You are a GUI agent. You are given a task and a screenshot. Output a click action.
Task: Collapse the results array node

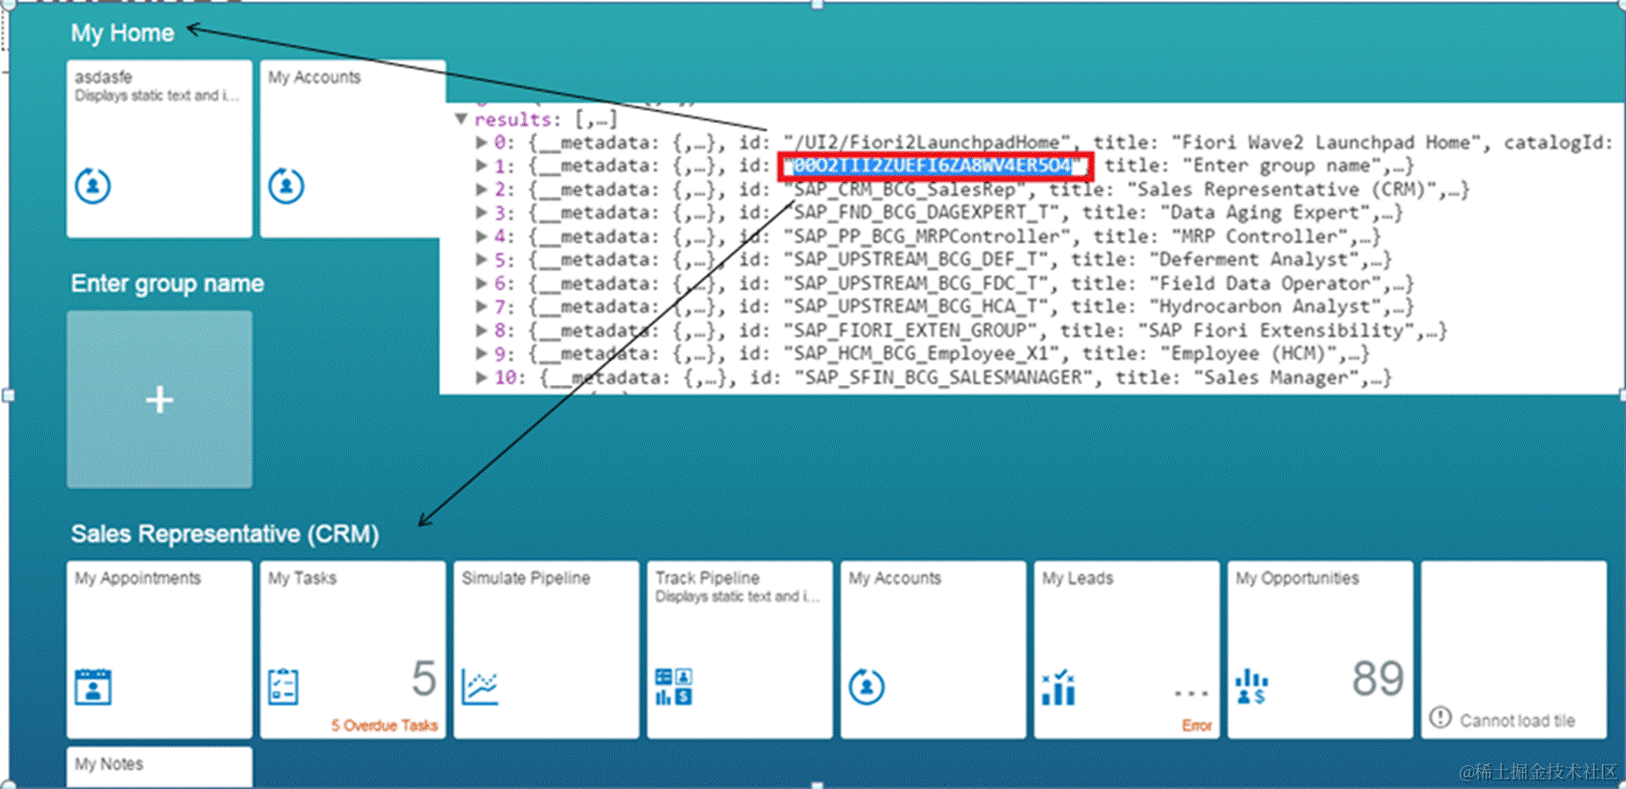461,119
